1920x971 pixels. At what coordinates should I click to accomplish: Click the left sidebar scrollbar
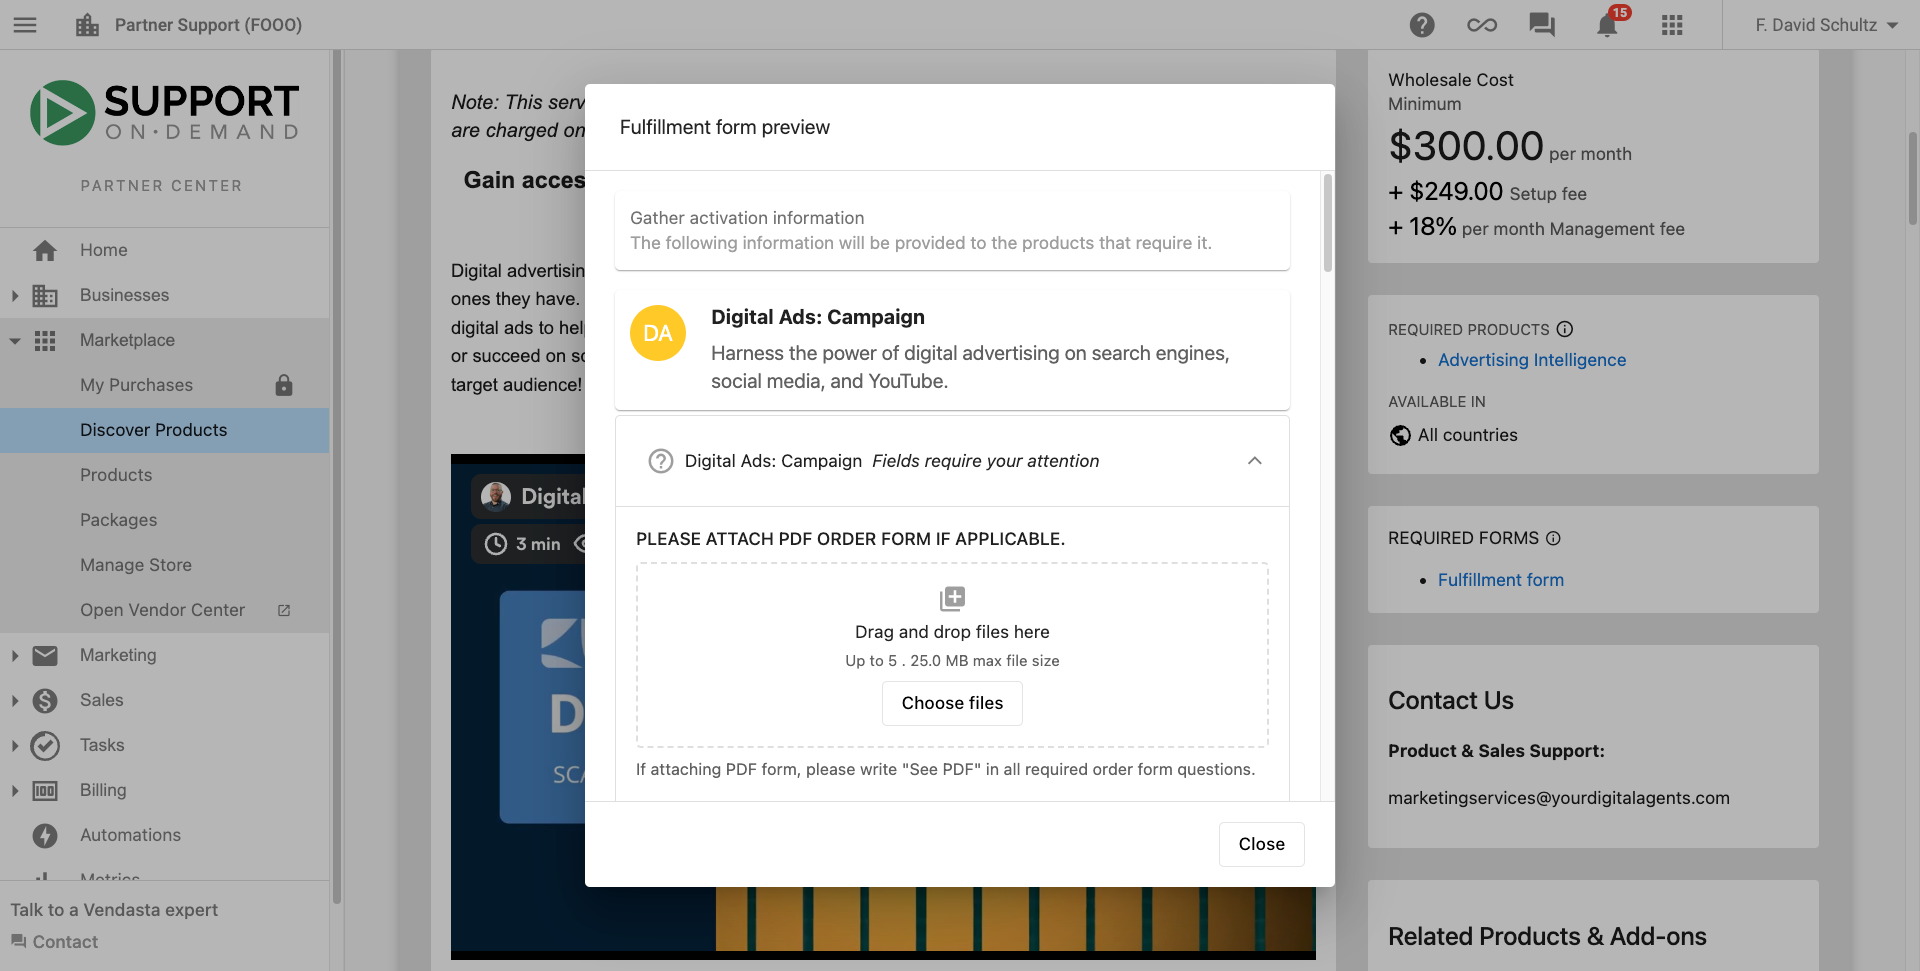[x=337, y=476]
